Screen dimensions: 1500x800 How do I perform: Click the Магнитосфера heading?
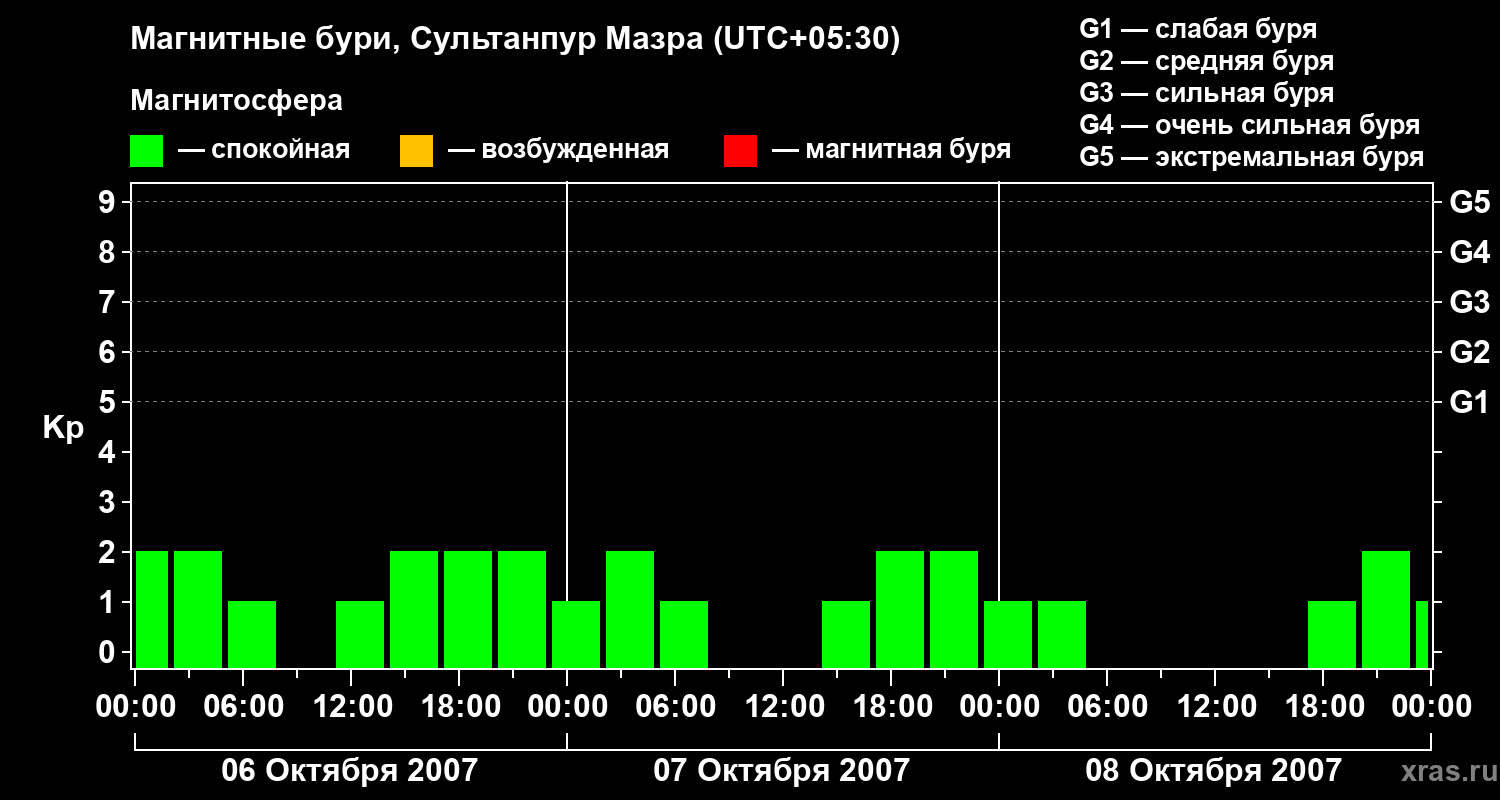[236, 101]
